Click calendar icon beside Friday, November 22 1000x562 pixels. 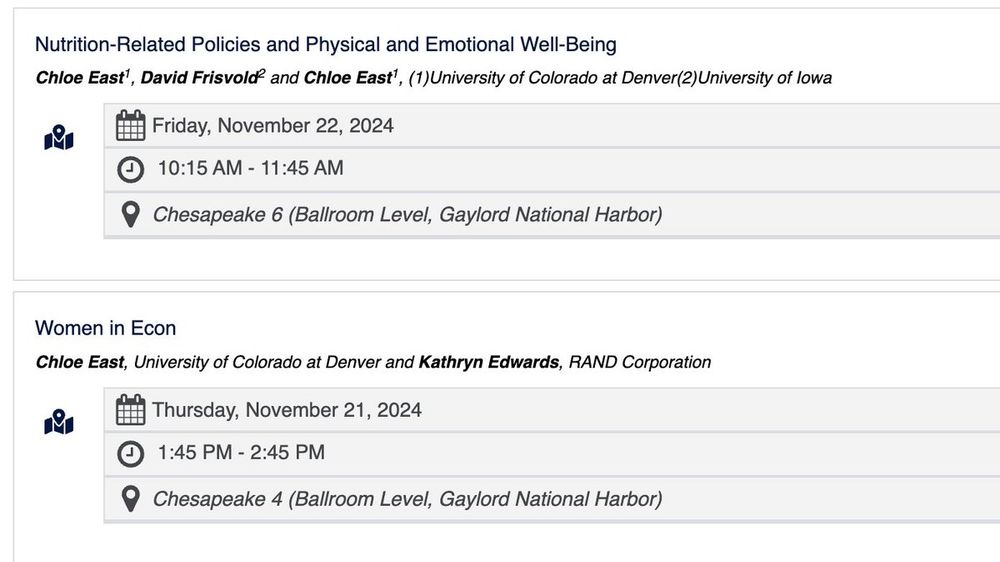click(x=130, y=125)
